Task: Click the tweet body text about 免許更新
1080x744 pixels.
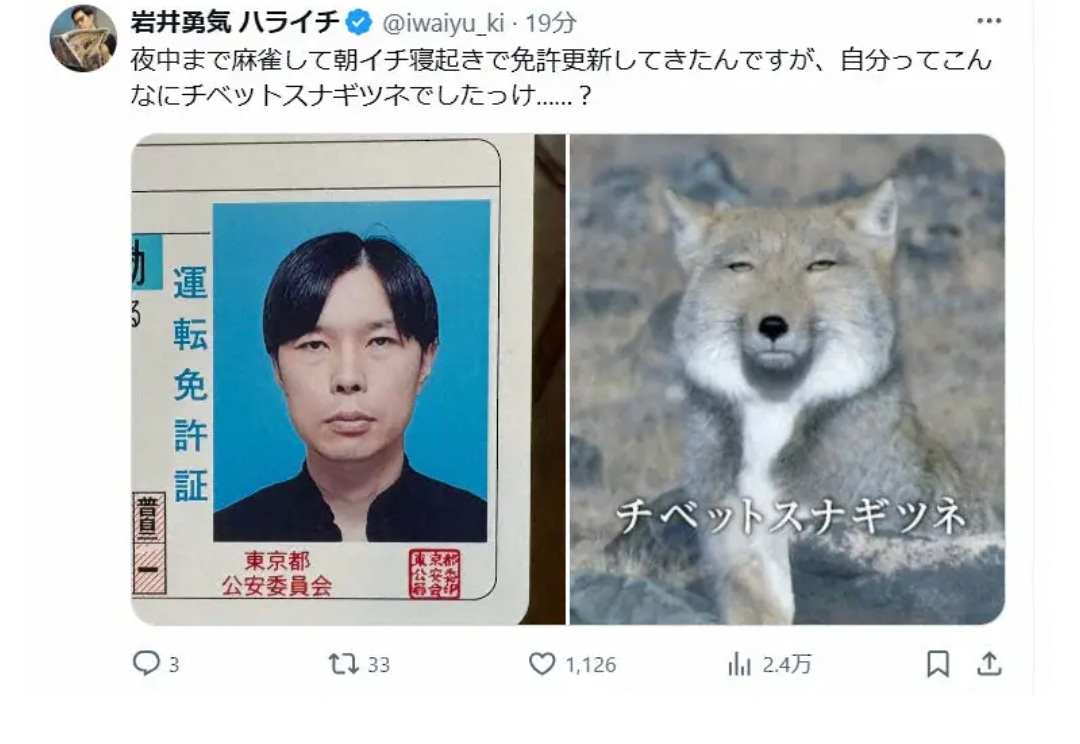Action: coord(561,78)
